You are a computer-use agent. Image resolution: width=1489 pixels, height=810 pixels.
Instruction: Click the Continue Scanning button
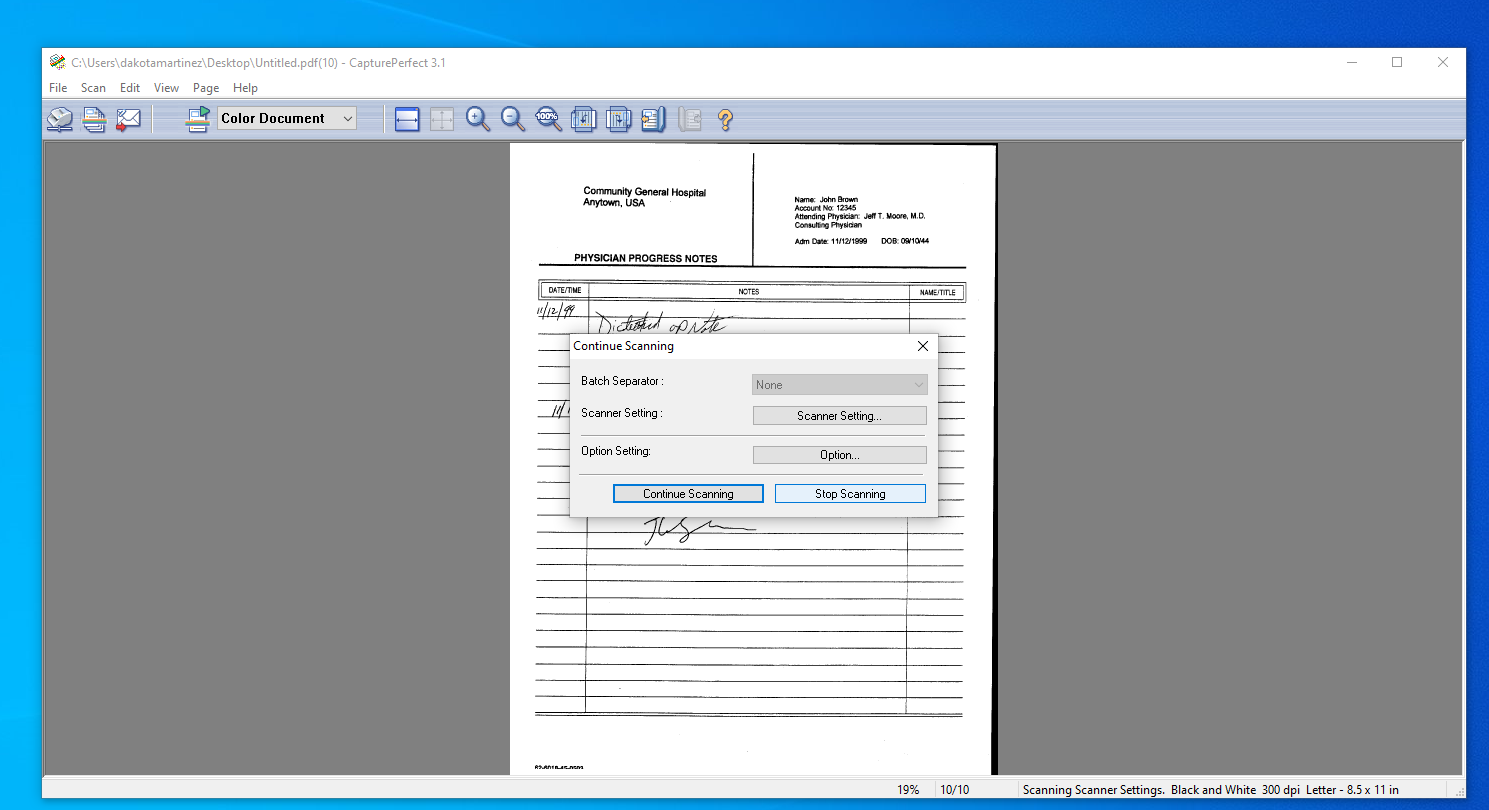pyautogui.click(x=688, y=494)
